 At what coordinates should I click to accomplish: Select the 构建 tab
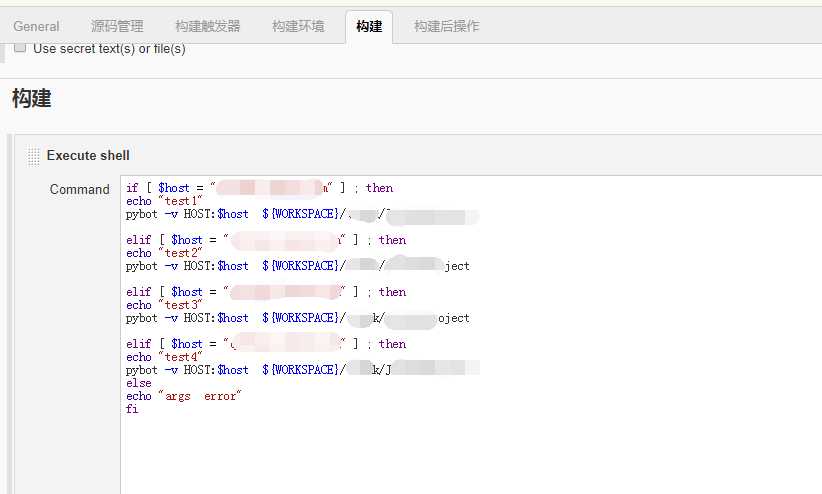[369, 26]
